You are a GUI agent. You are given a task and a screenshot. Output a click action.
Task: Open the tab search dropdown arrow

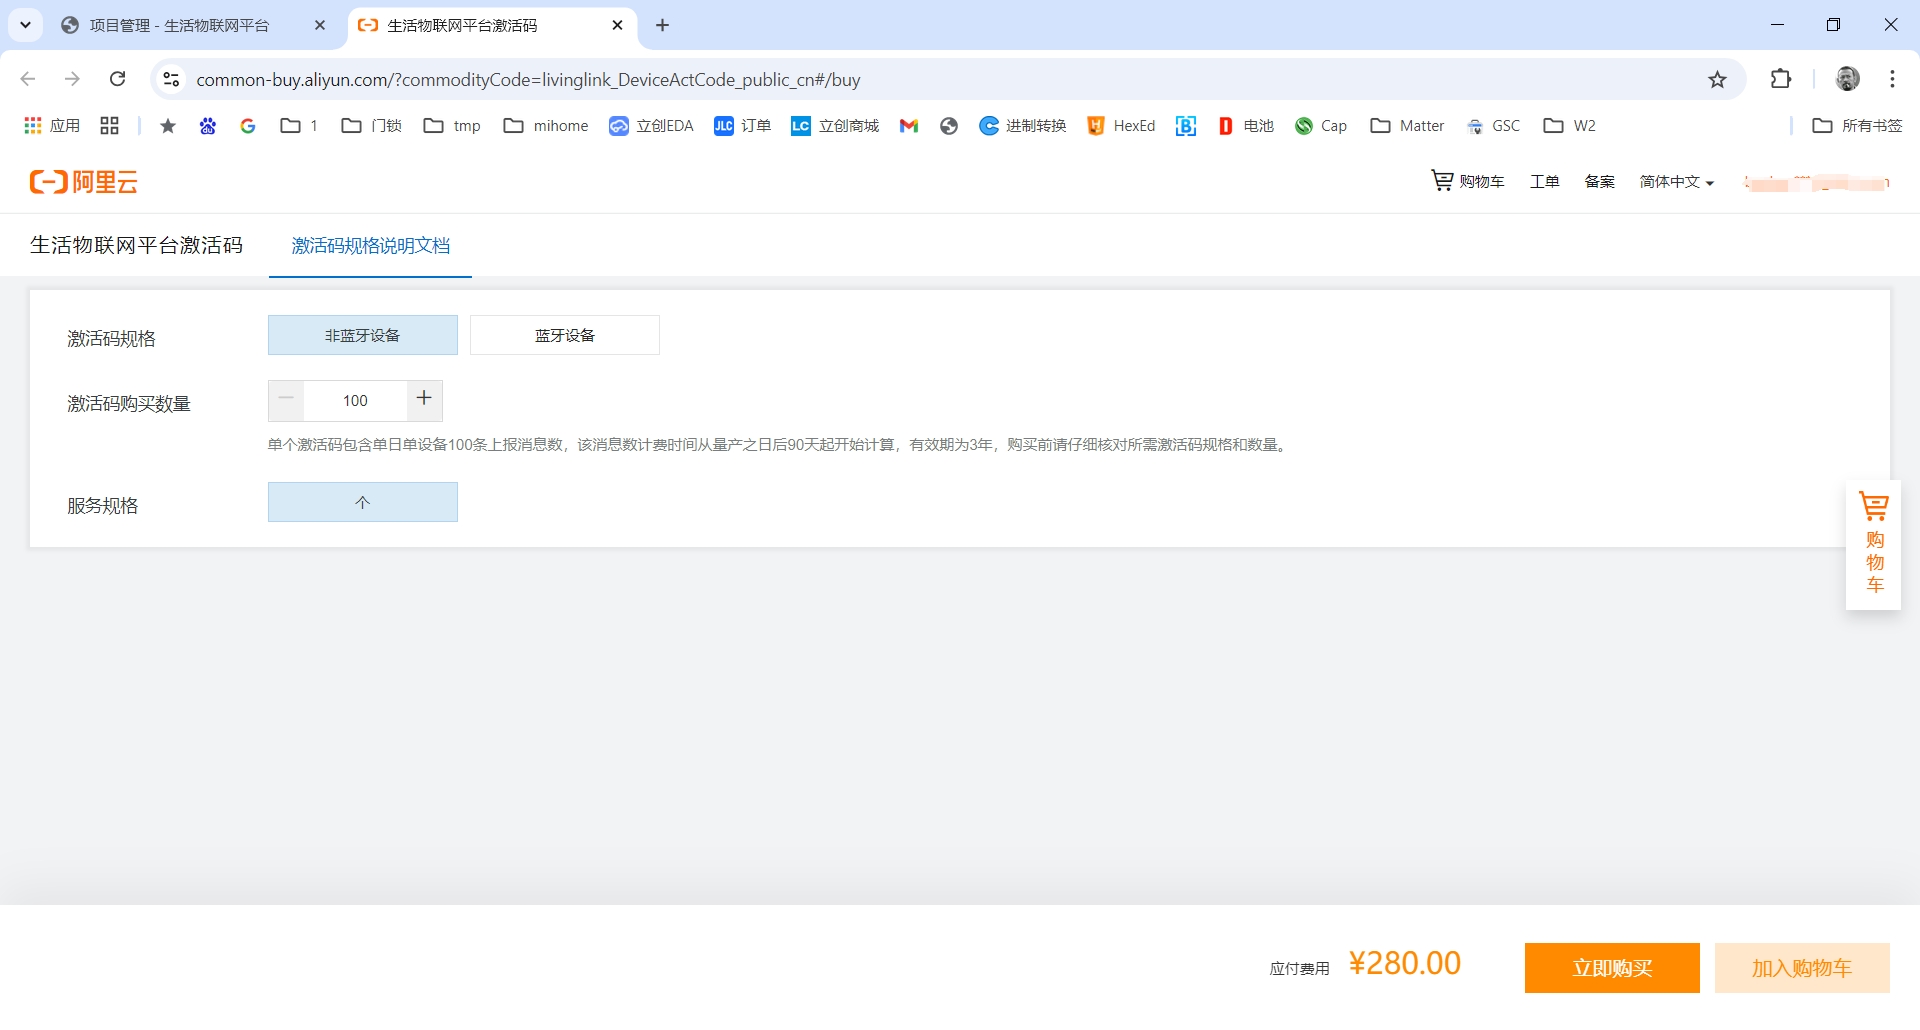26,25
